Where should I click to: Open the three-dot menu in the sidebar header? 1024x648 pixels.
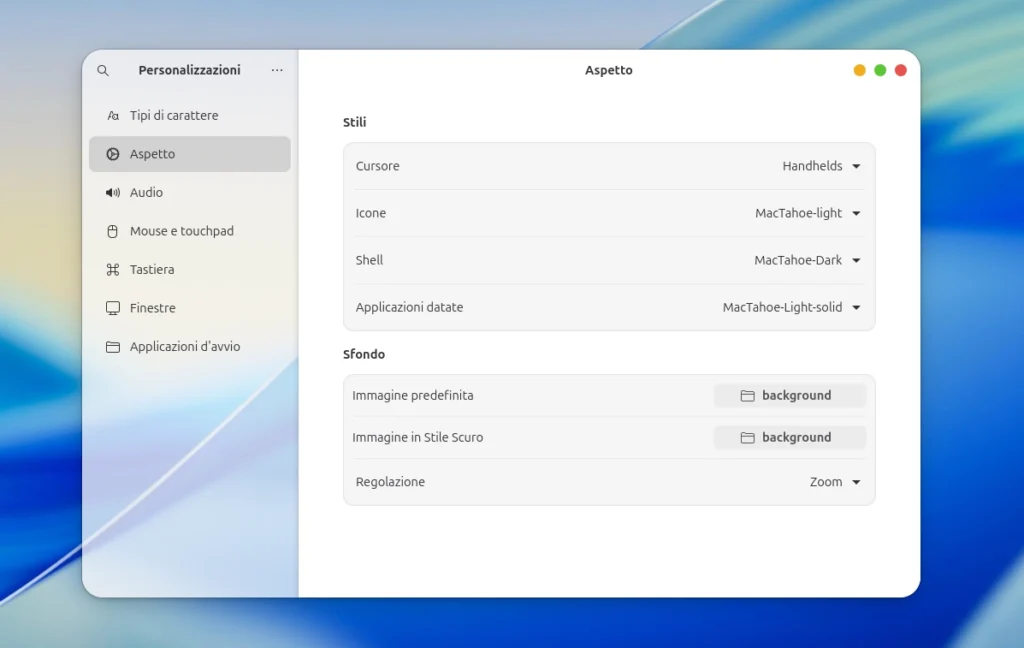(277, 70)
